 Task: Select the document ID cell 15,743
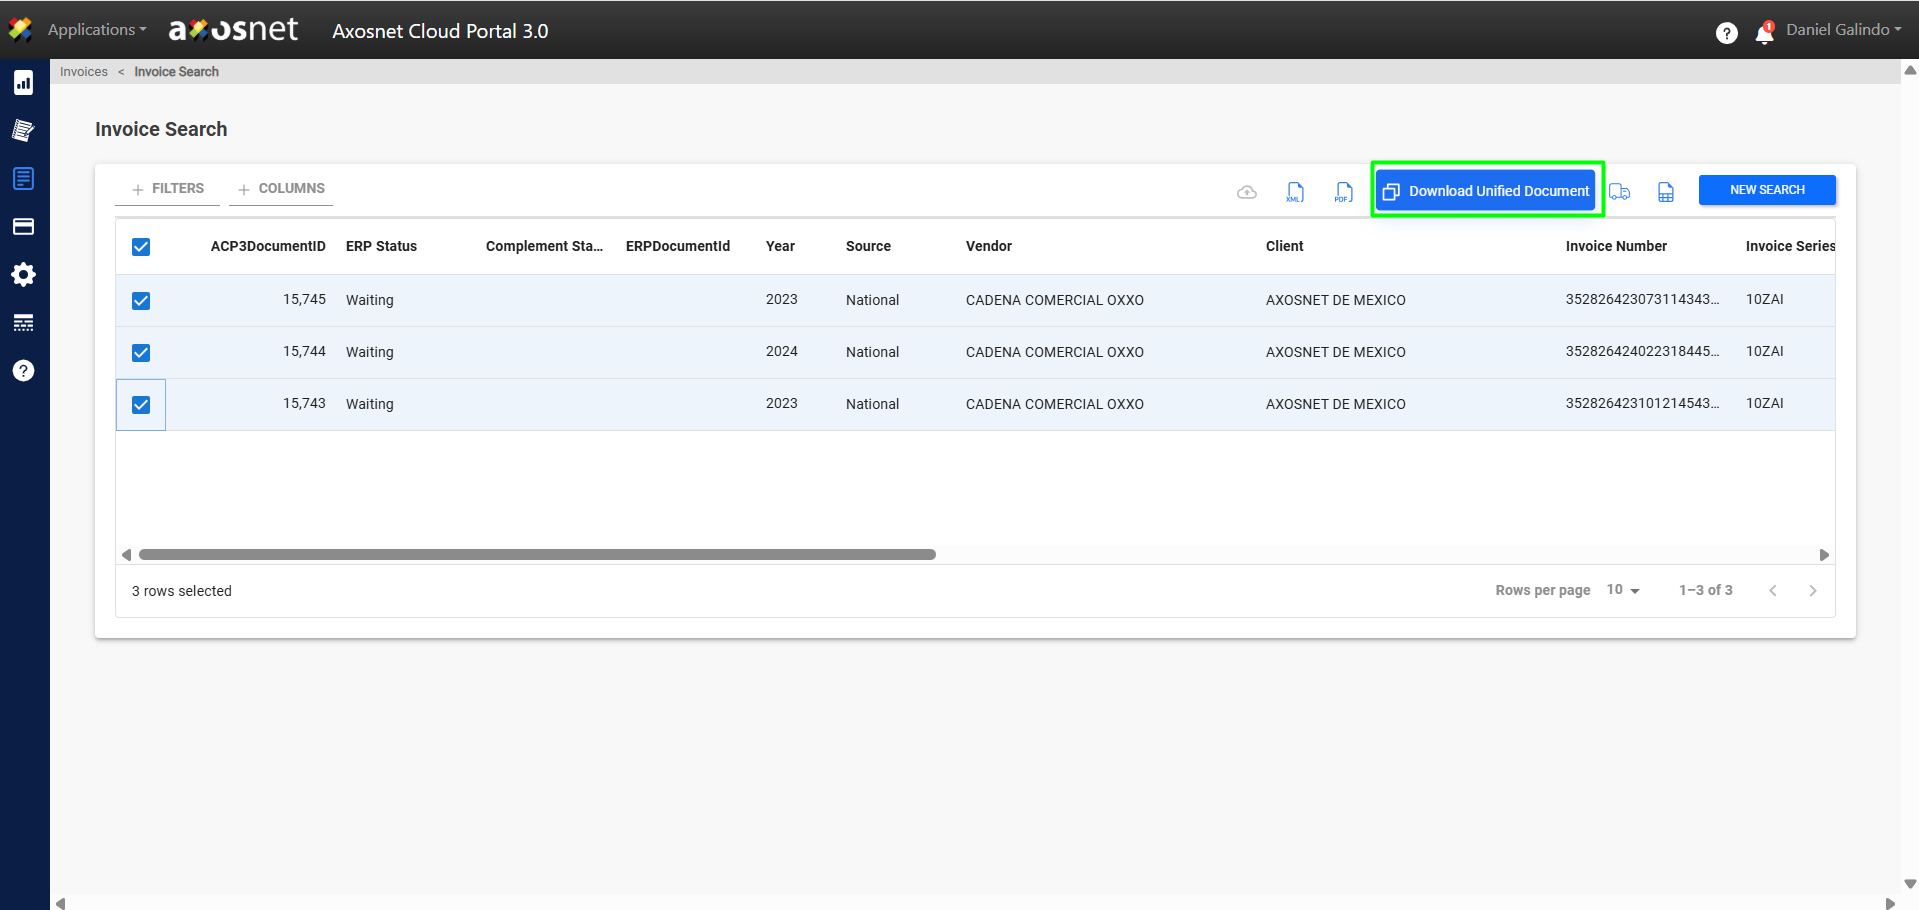pos(304,404)
